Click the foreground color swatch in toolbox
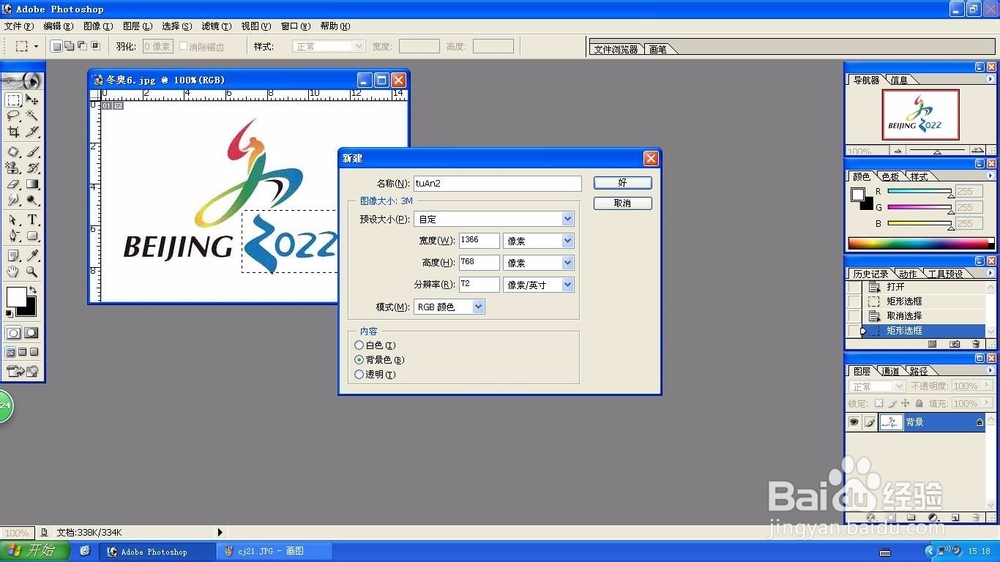The image size is (1000, 562). tap(16, 297)
